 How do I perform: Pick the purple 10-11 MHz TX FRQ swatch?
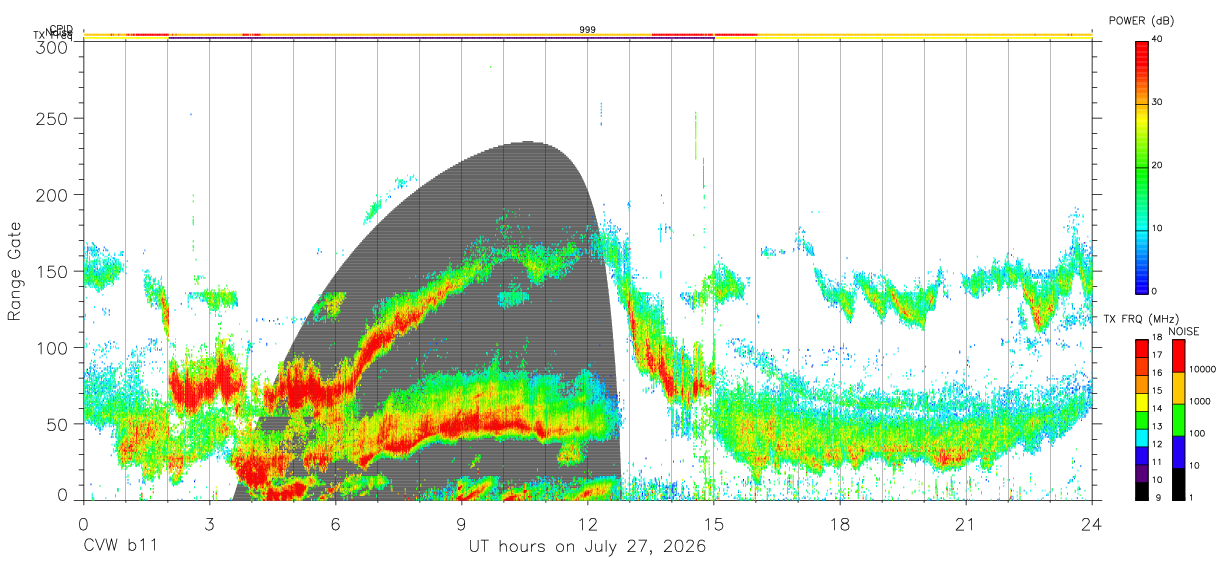point(1141,473)
